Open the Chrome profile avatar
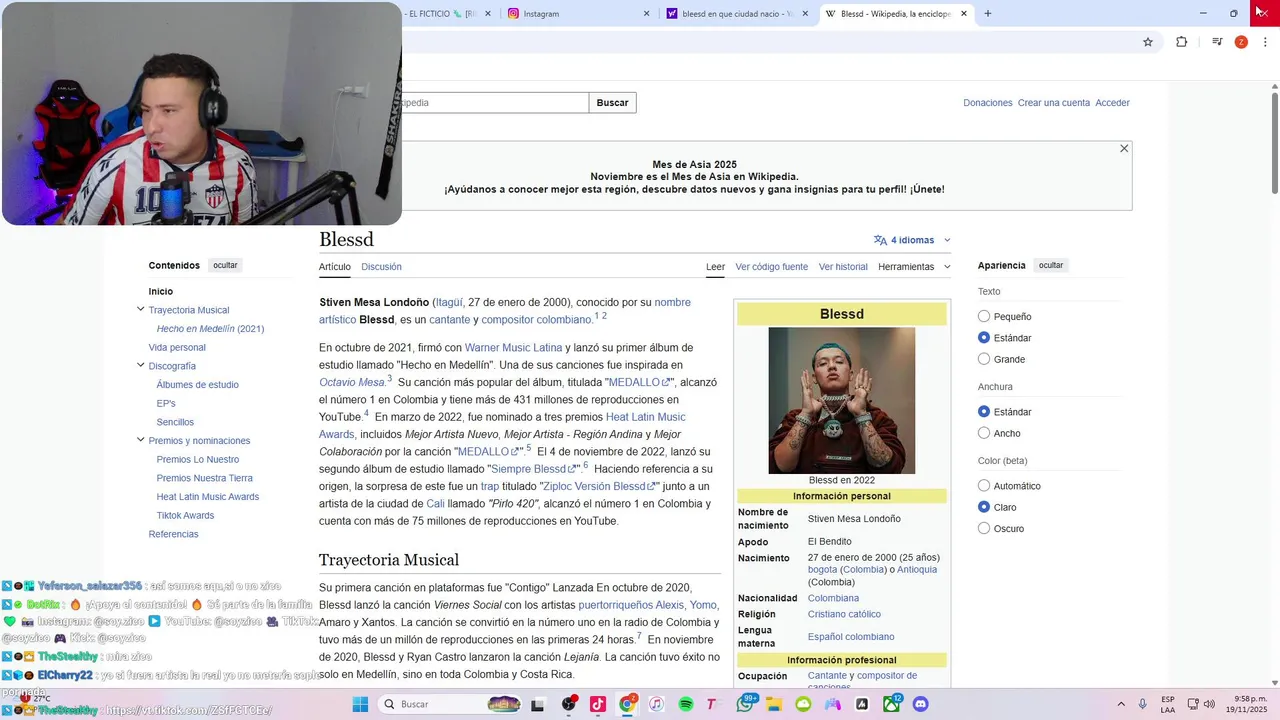 point(1241,42)
